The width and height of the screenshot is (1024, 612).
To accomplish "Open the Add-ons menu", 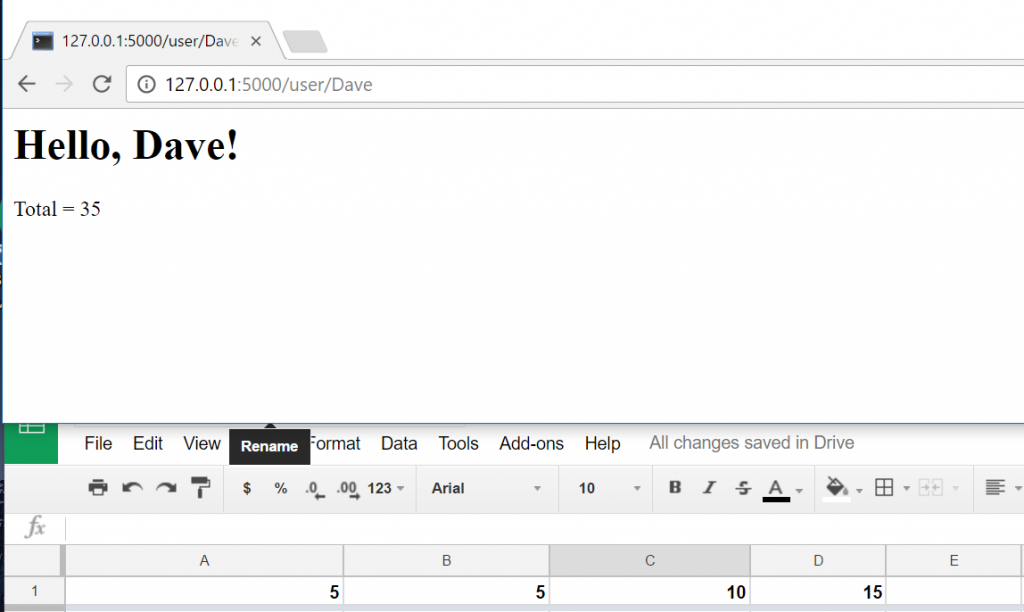I will [x=532, y=443].
